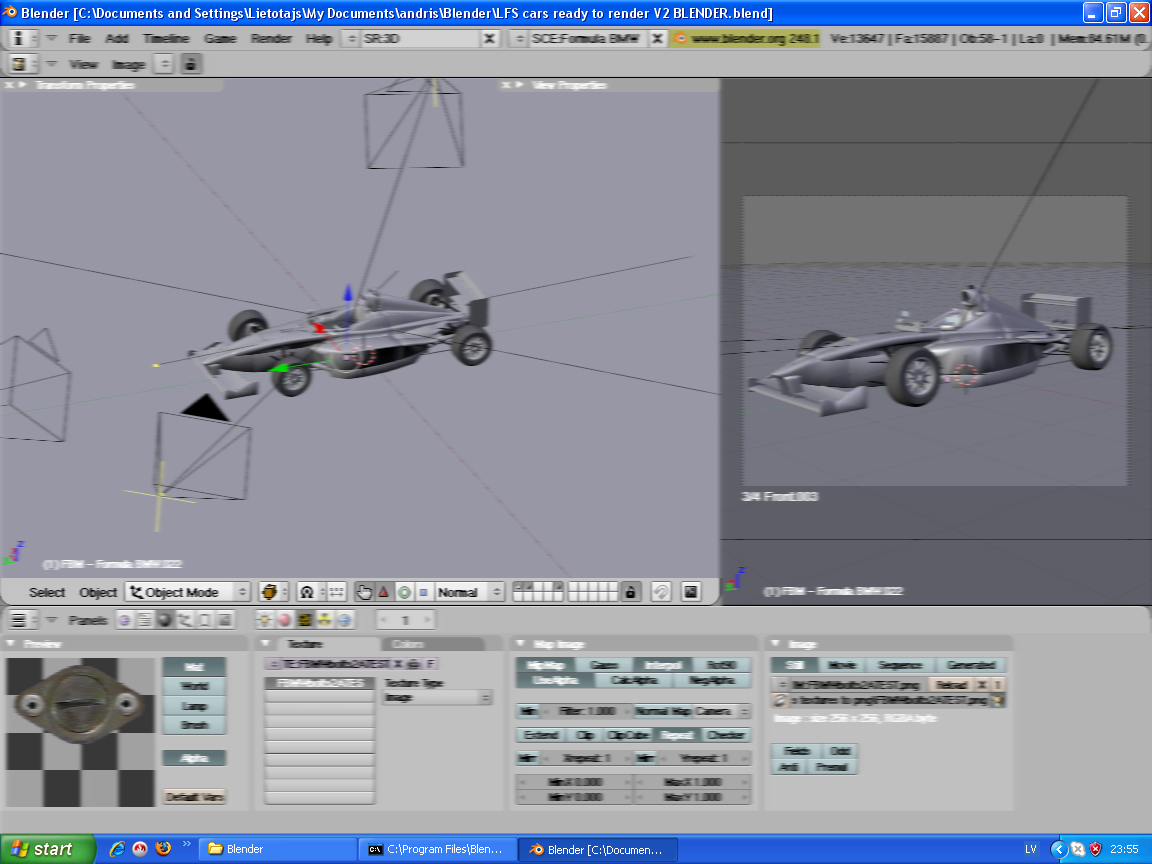Click the texture preview thumbnail
The image size is (1152, 864).
(80, 732)
